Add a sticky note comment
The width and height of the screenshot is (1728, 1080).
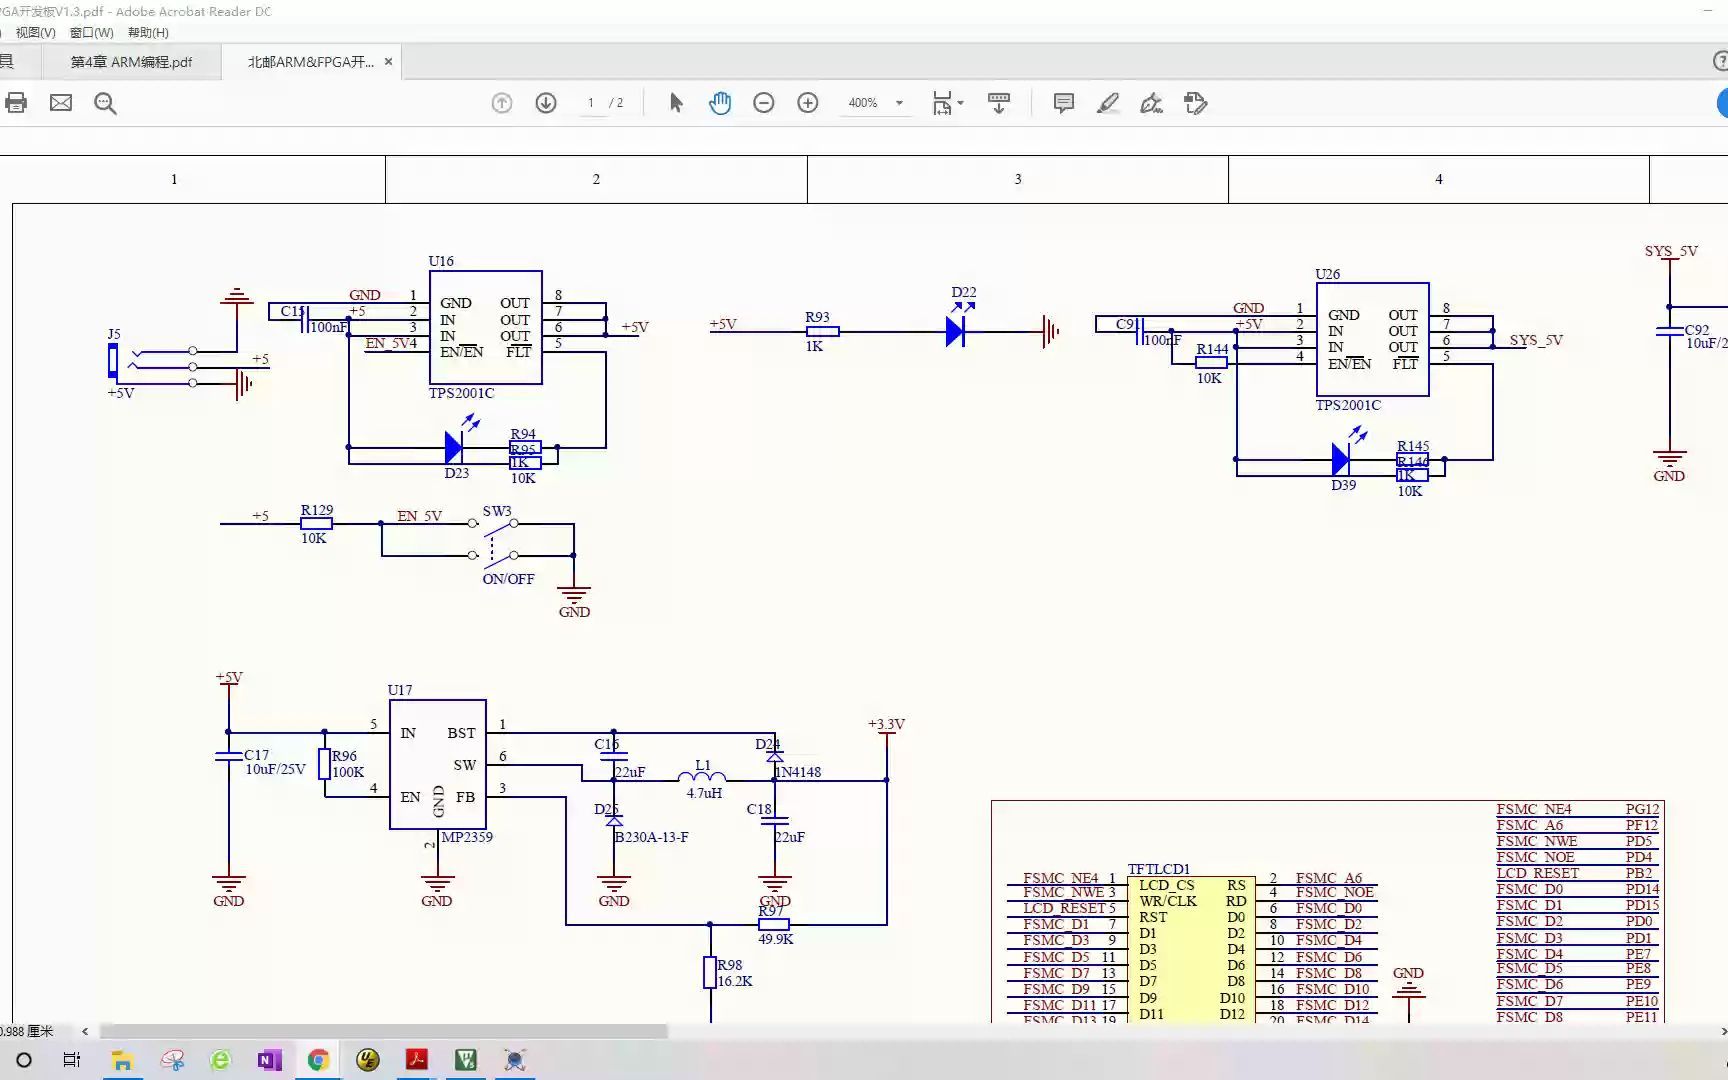1064,103
